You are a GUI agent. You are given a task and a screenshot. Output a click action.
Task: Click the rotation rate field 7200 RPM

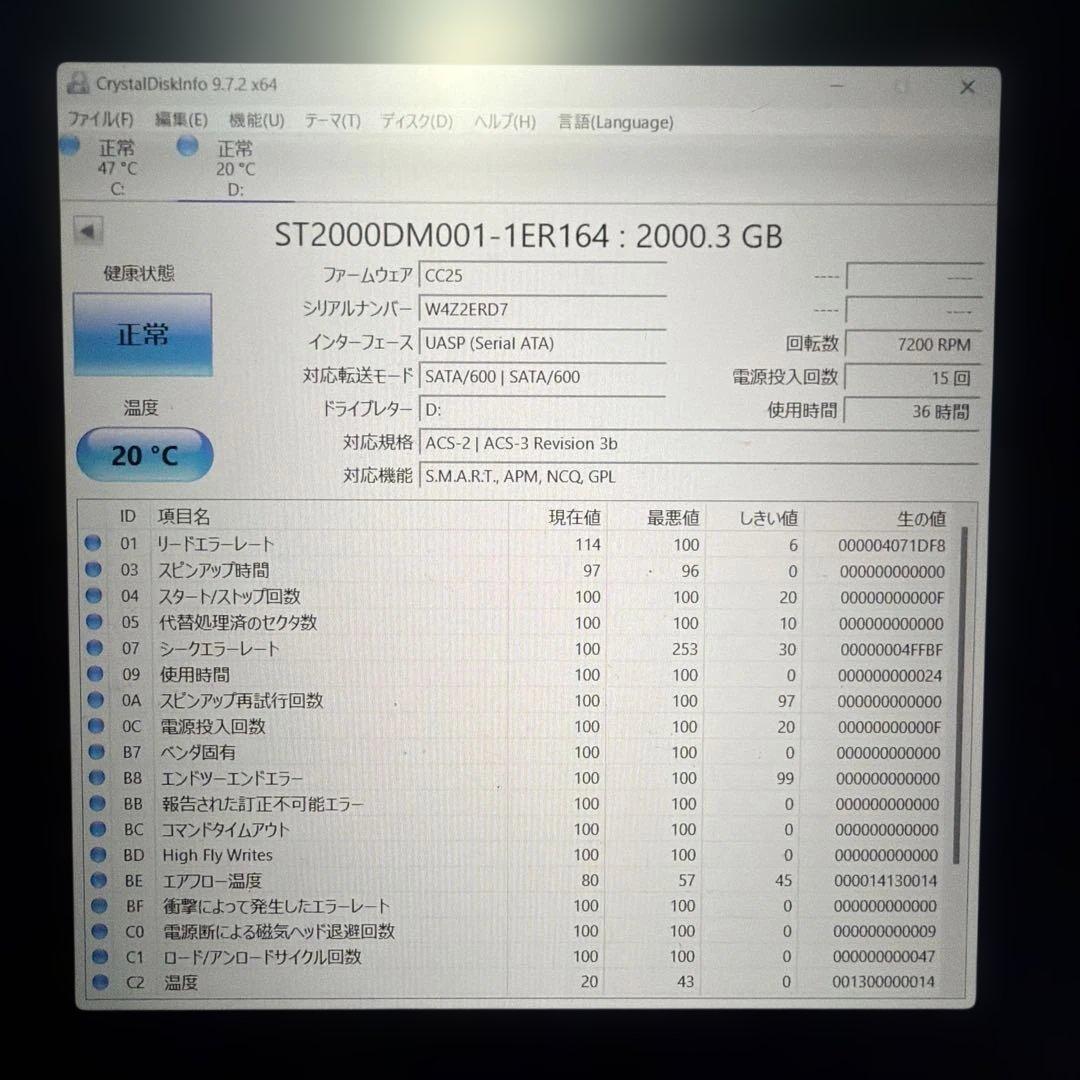[912, 344]
